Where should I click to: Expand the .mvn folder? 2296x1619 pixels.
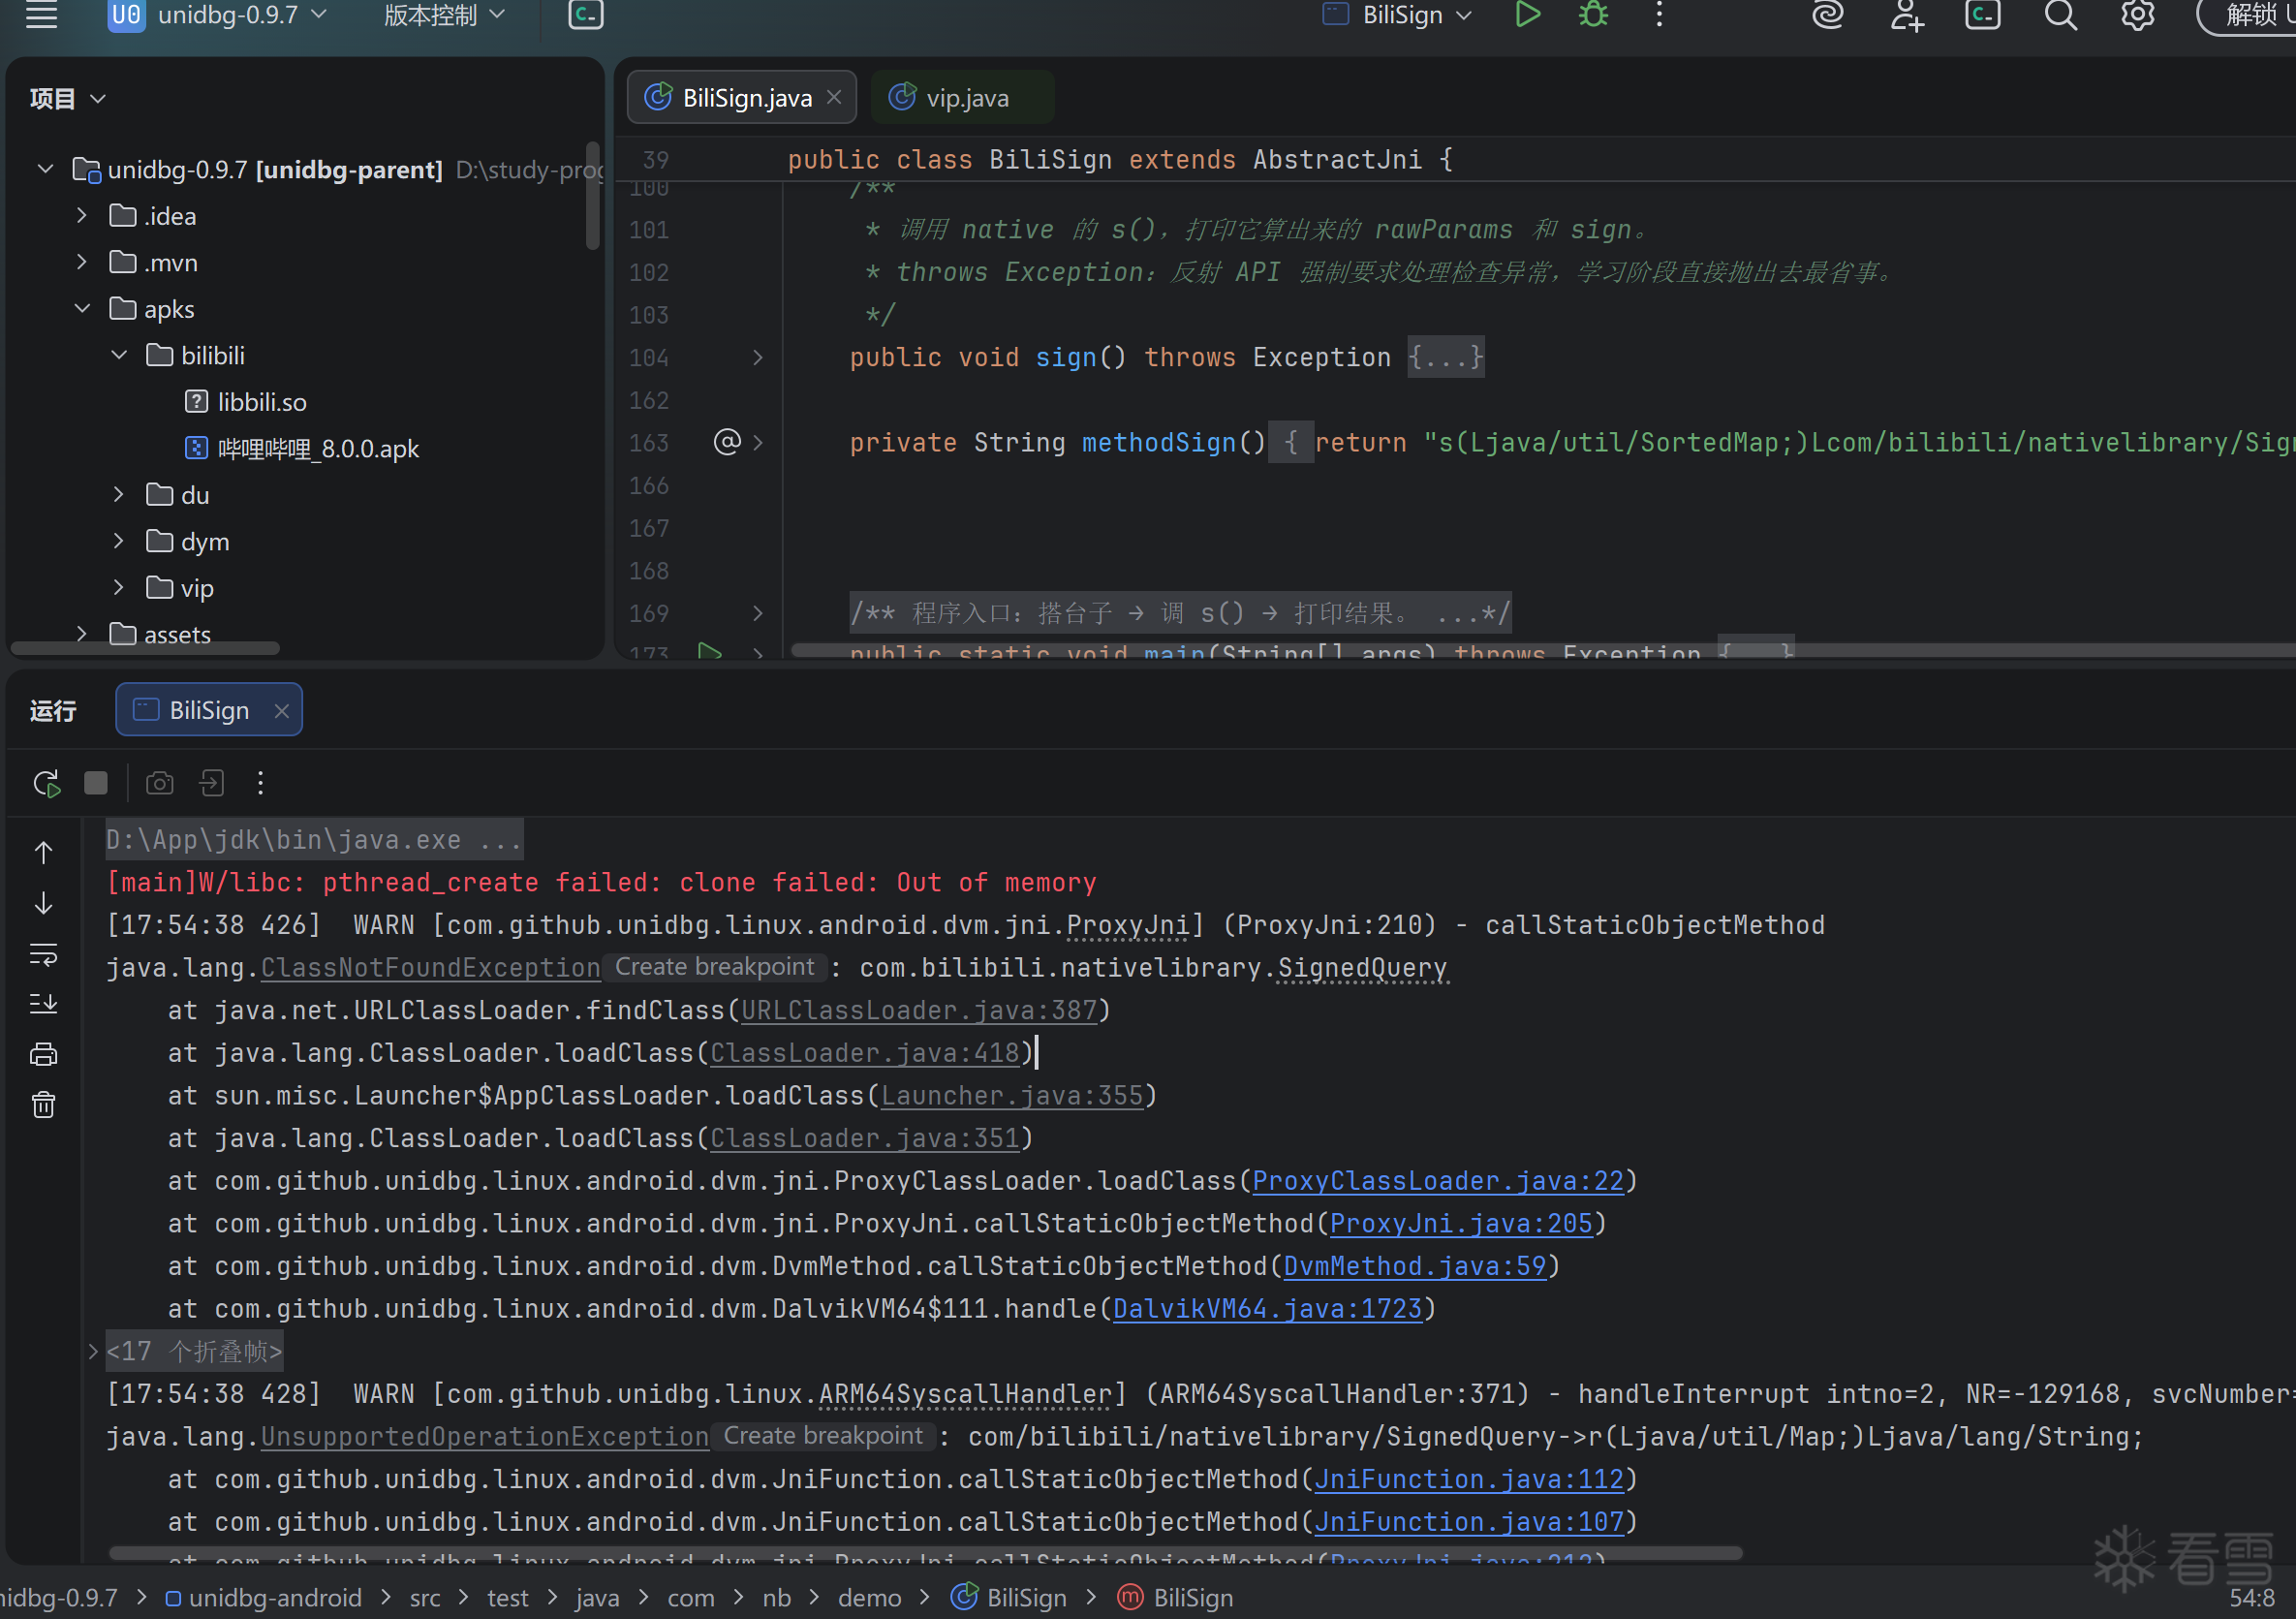[x=82, y=262]
